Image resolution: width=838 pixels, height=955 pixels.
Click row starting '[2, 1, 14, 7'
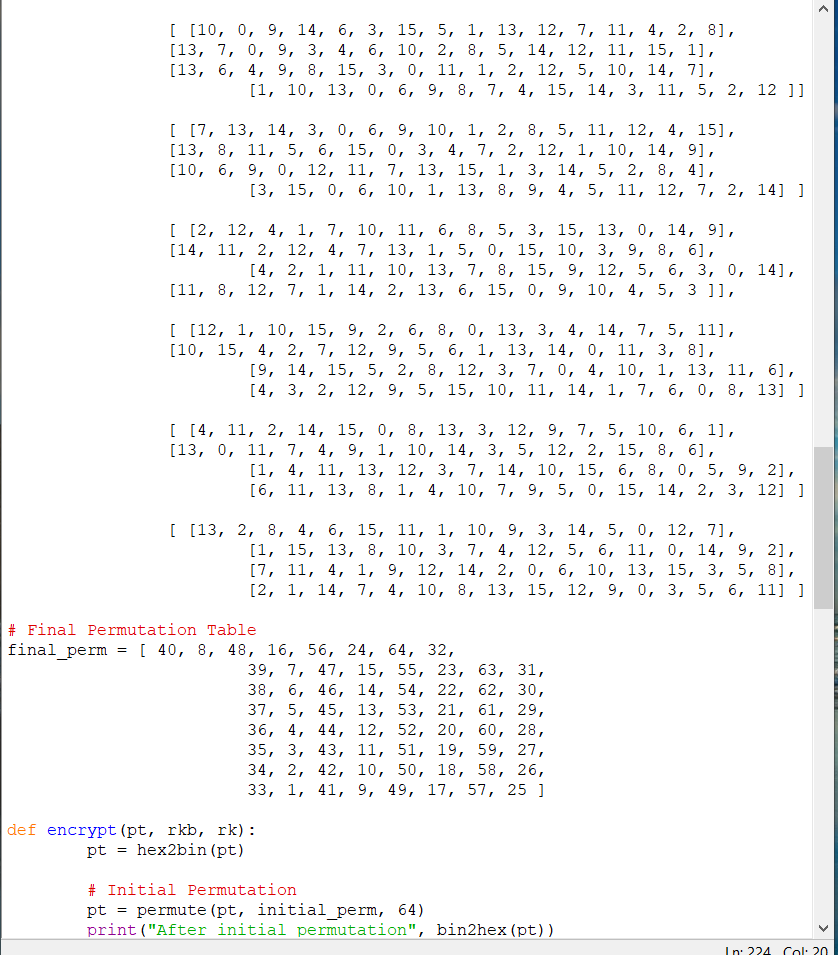tap(527, 590)
